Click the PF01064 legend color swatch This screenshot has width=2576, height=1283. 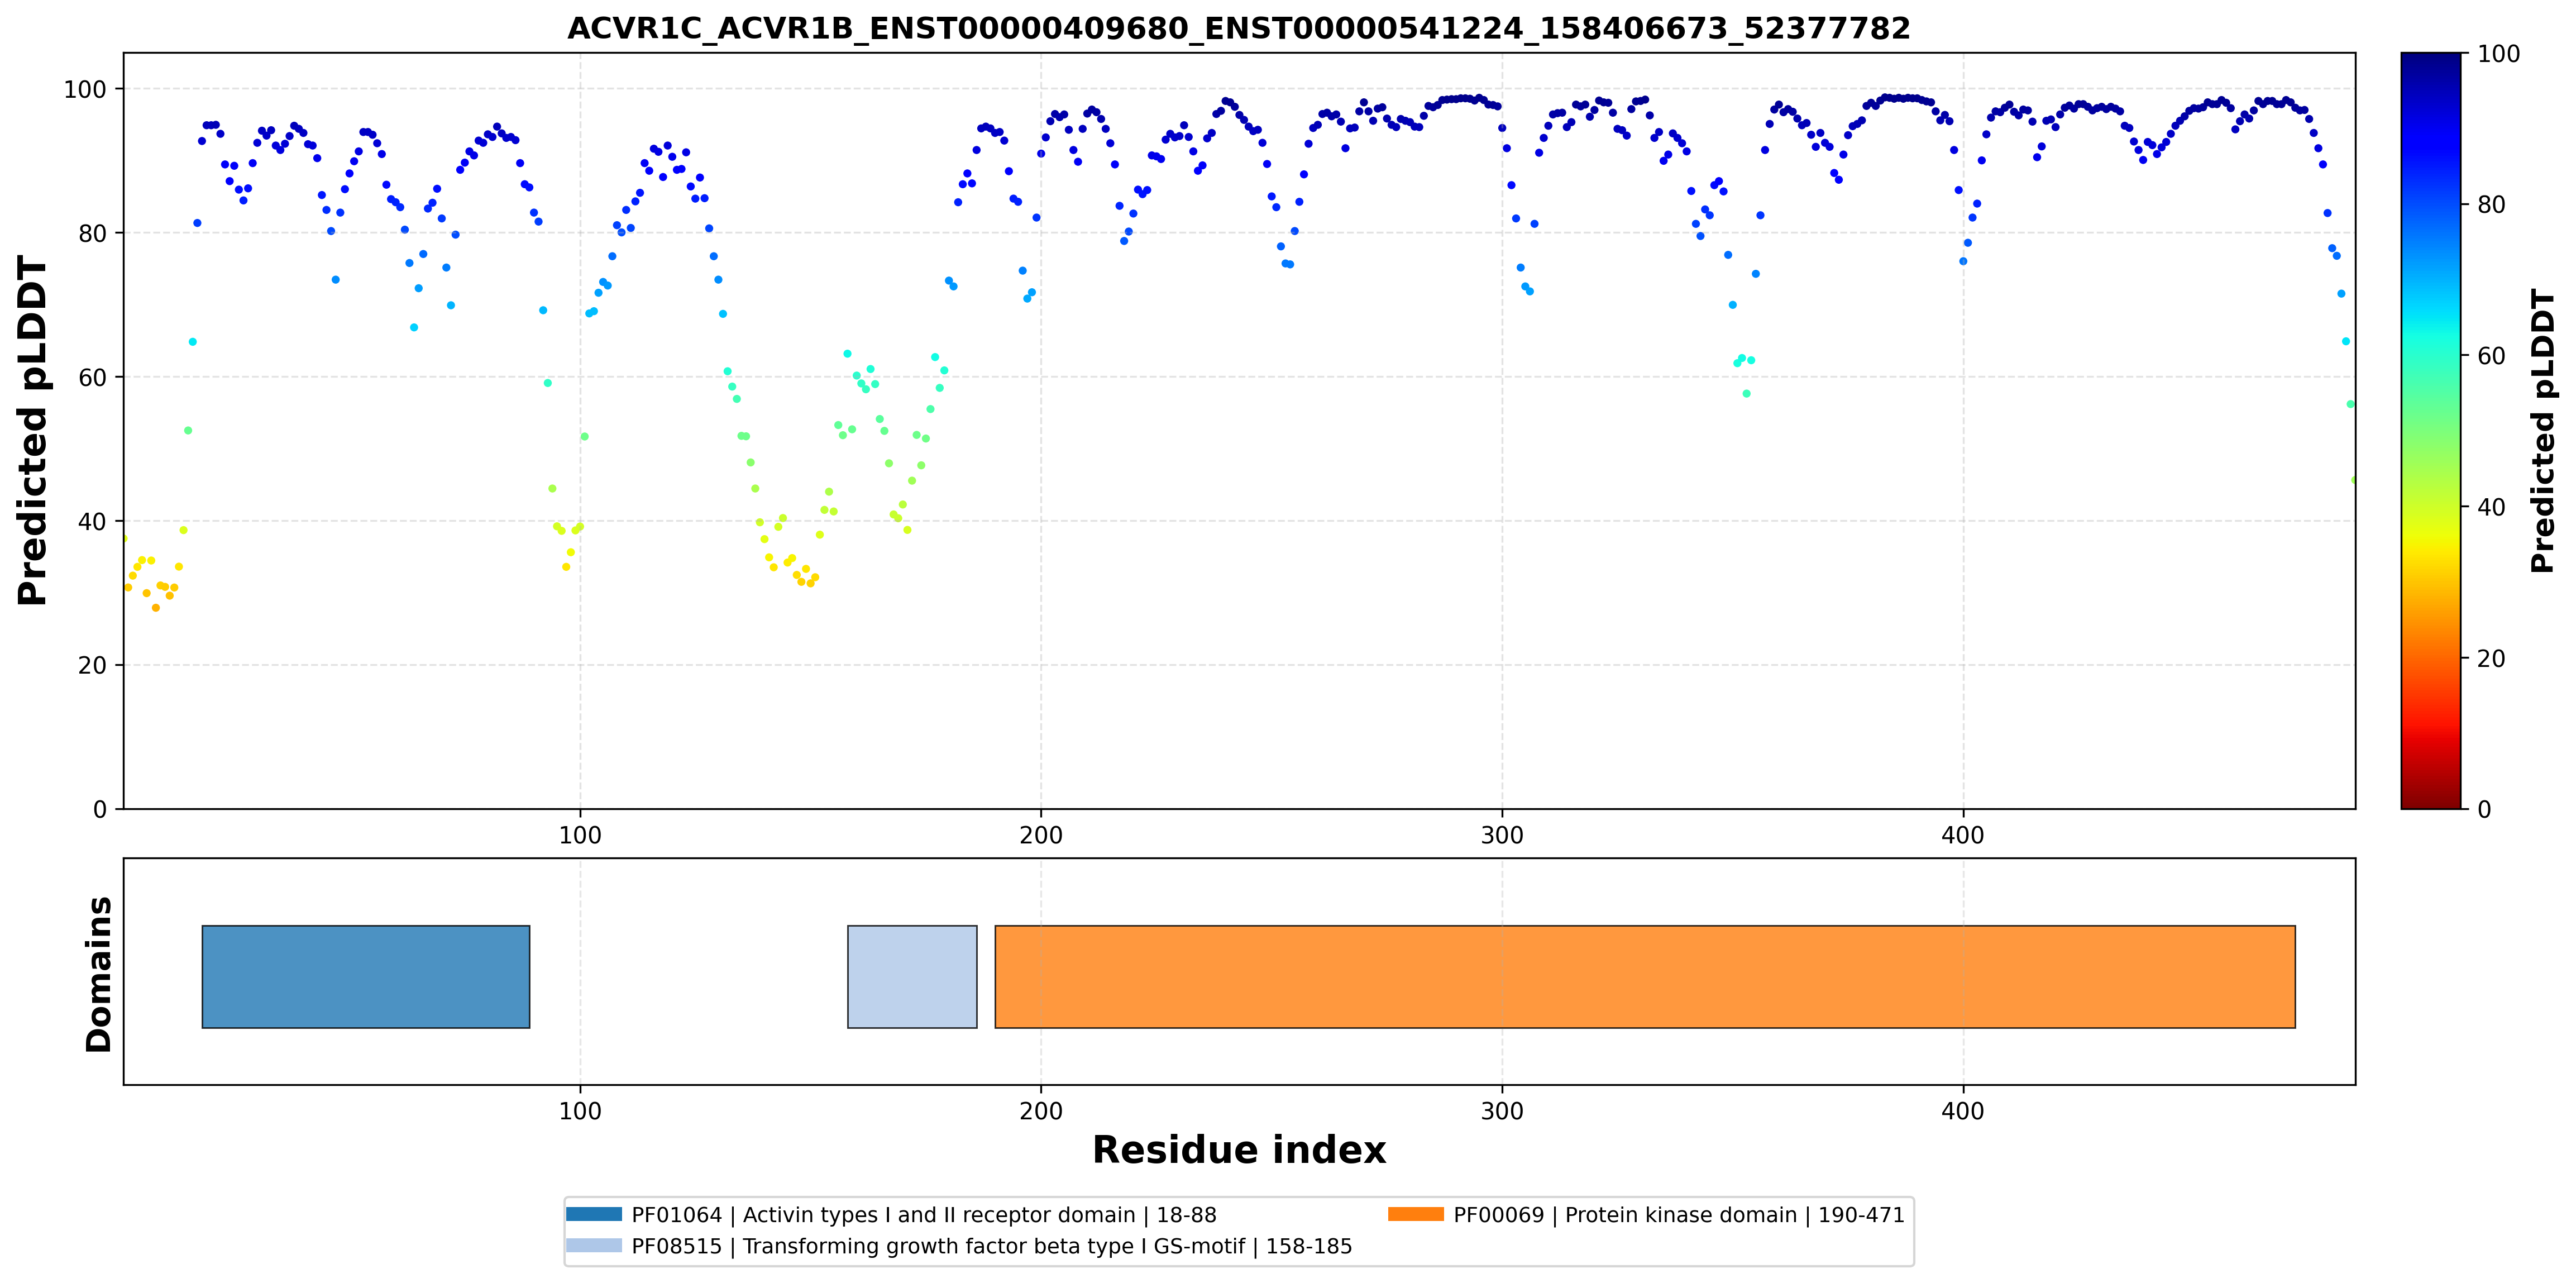[x=594, y=1214]
